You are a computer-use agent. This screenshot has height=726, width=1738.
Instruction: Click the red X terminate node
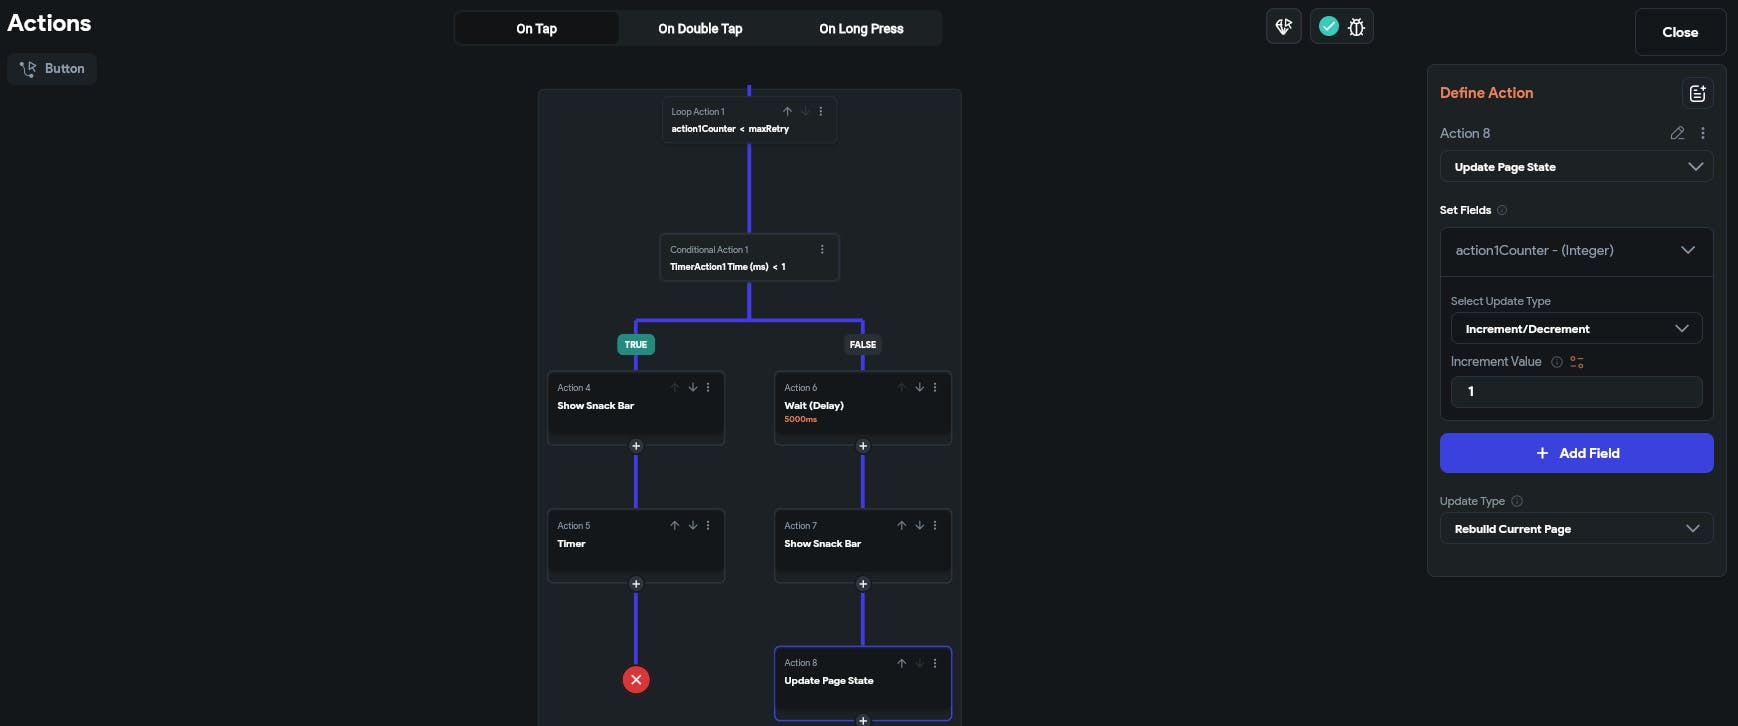(636, 680)
